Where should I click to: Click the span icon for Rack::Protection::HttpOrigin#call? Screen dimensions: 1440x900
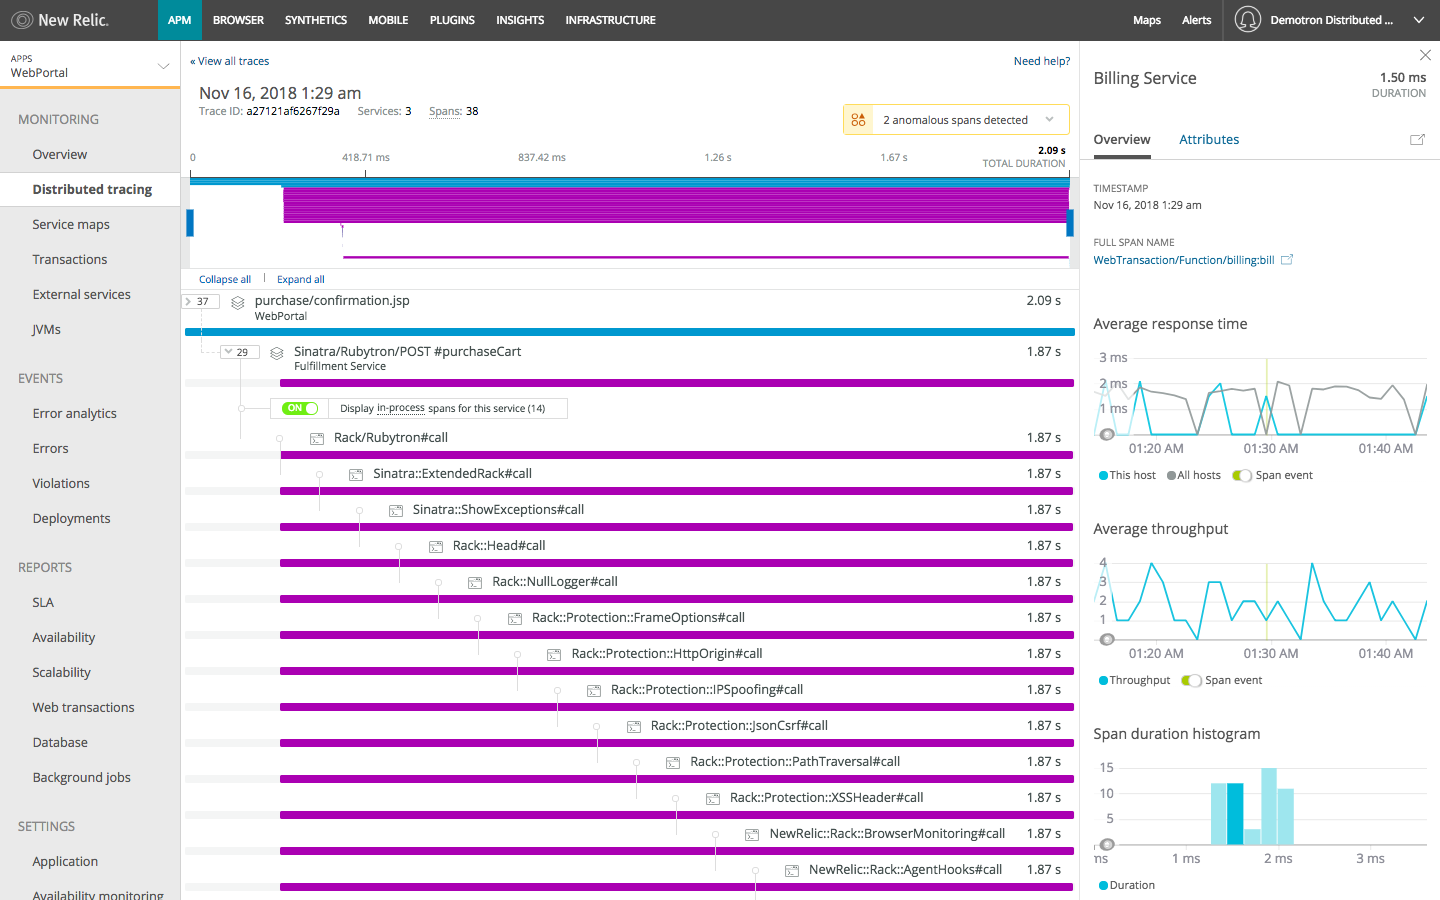[554, 655]
